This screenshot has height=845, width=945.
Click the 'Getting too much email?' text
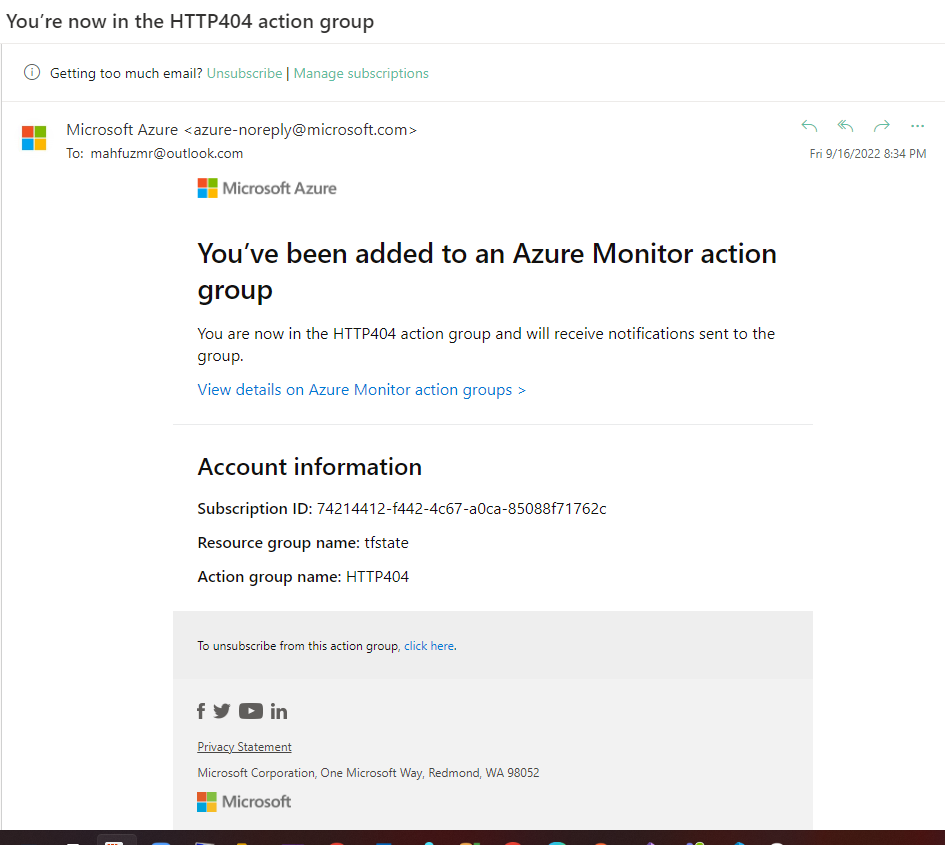coord(126,74)
